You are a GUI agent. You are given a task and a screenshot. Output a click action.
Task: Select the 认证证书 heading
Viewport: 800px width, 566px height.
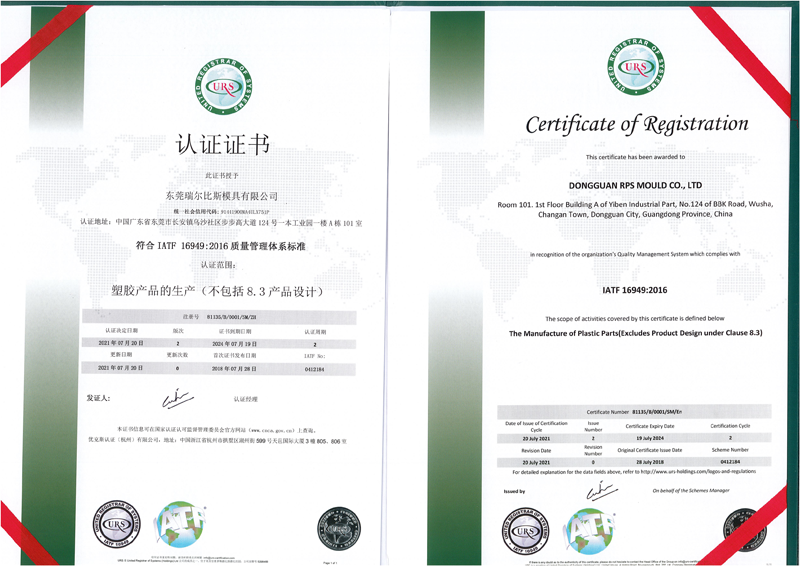pos(222,144)
